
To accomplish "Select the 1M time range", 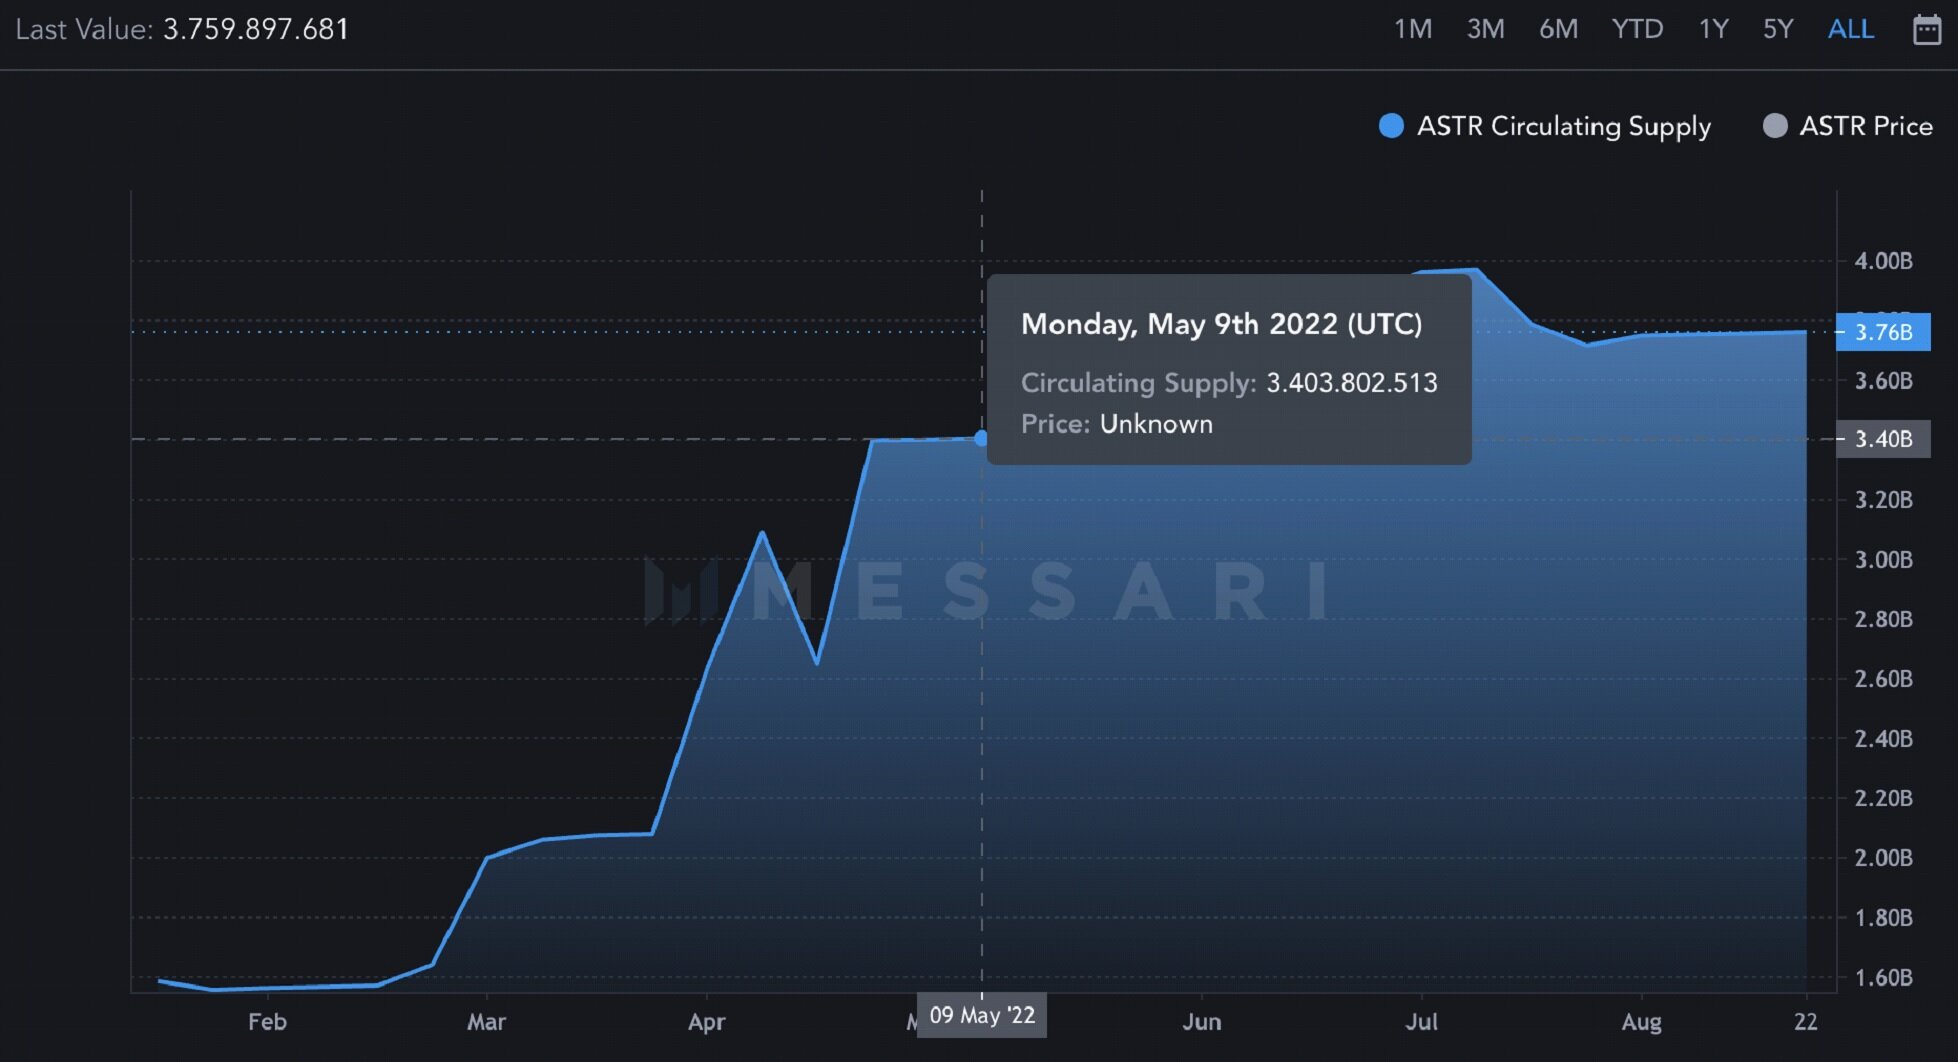I will (x=1412, y=29).
